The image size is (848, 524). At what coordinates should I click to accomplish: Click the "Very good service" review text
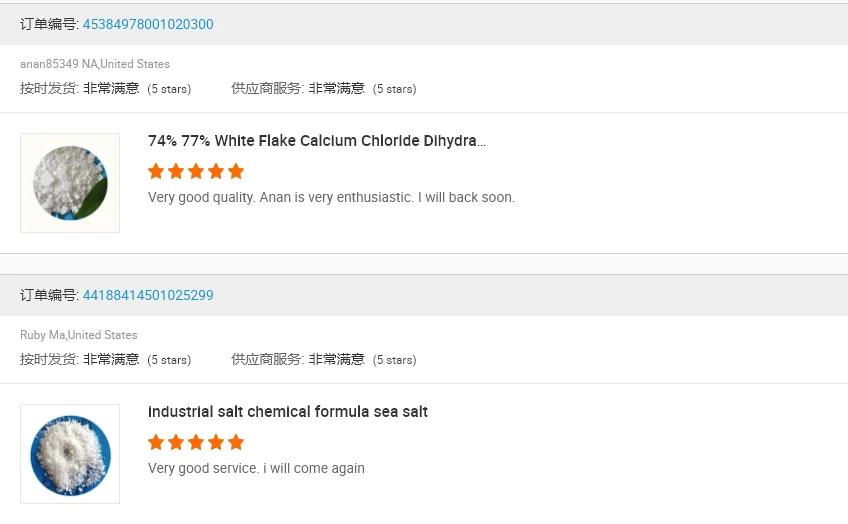256,468
